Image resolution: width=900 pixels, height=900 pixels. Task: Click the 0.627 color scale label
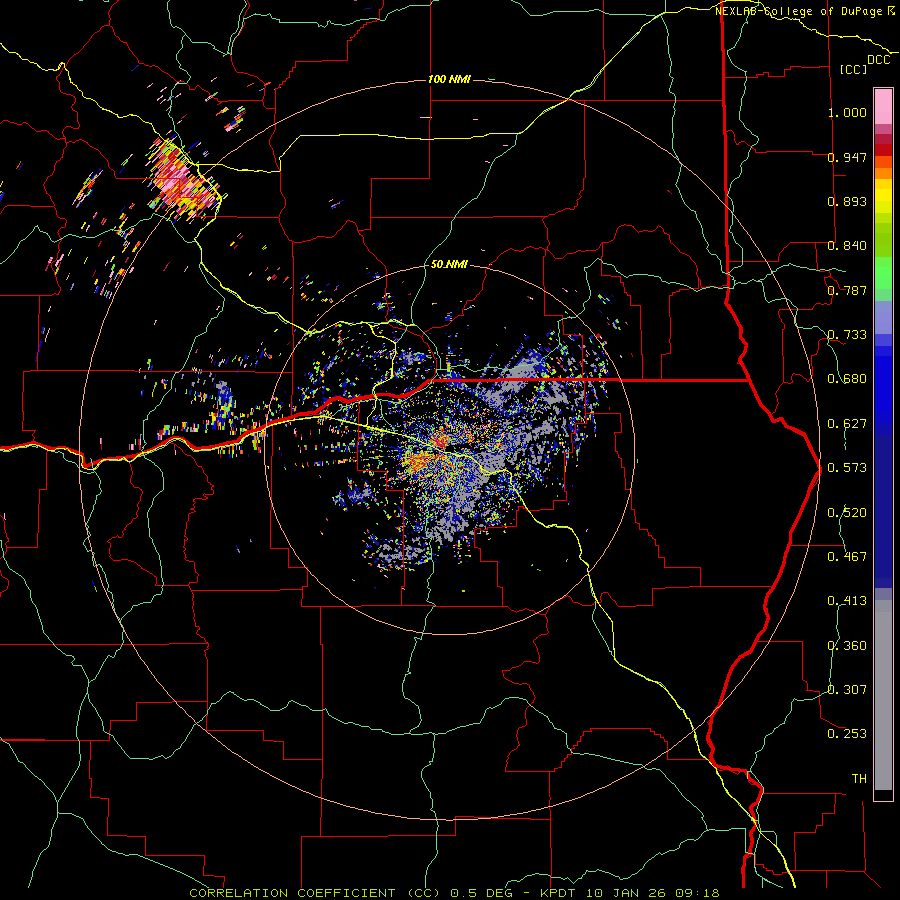tap(847, 424)
